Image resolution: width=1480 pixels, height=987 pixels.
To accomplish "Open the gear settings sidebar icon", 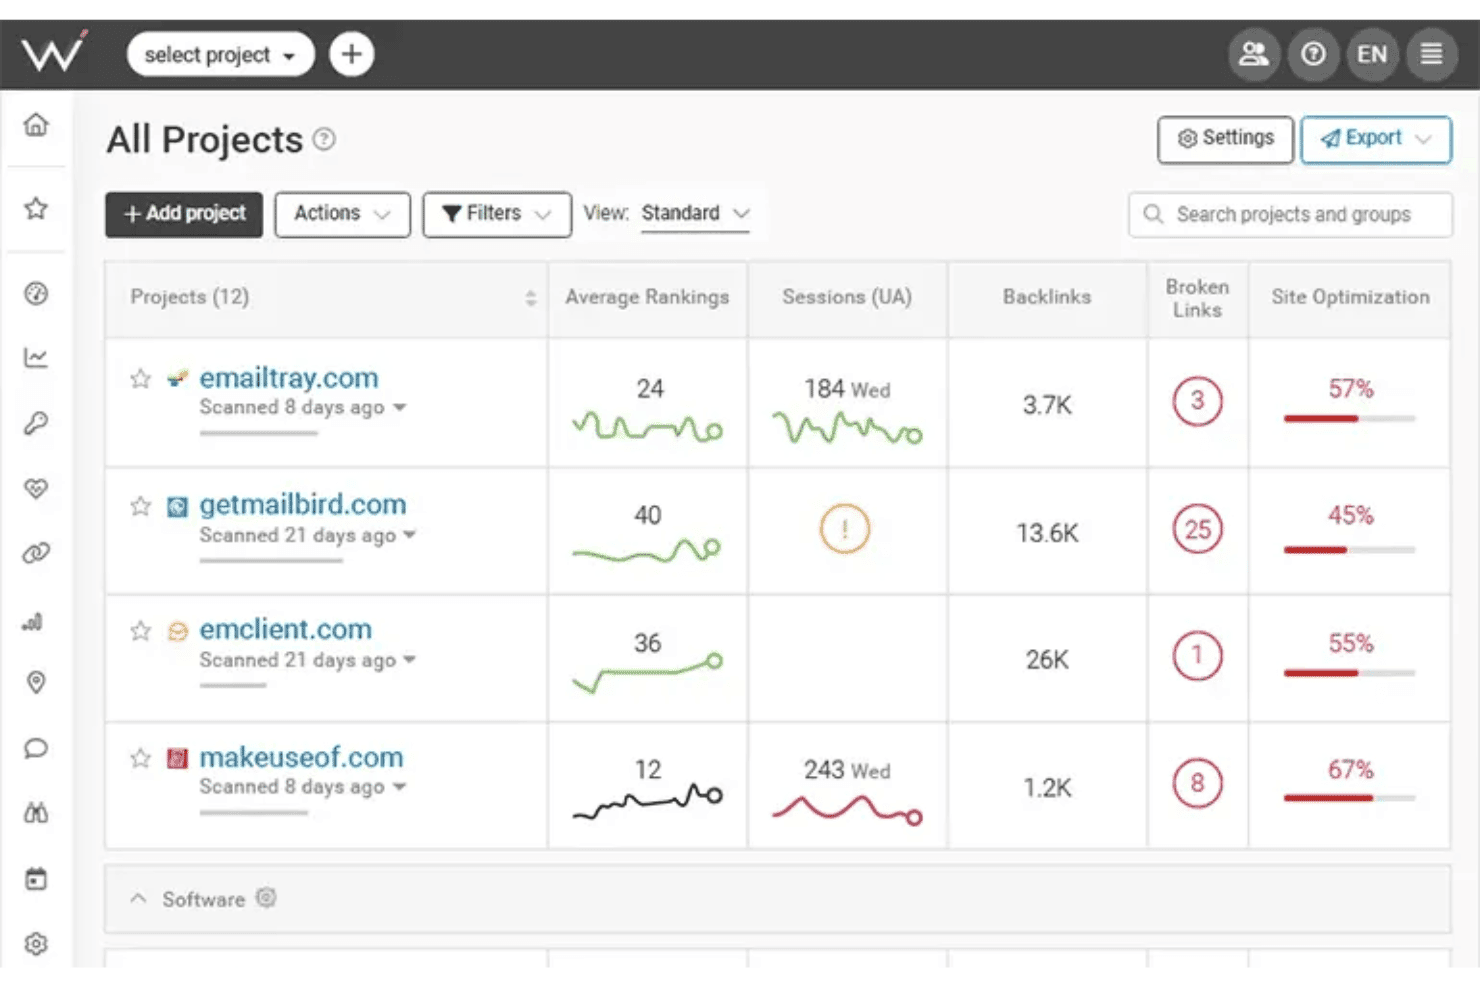I will (x=36, y=944).
